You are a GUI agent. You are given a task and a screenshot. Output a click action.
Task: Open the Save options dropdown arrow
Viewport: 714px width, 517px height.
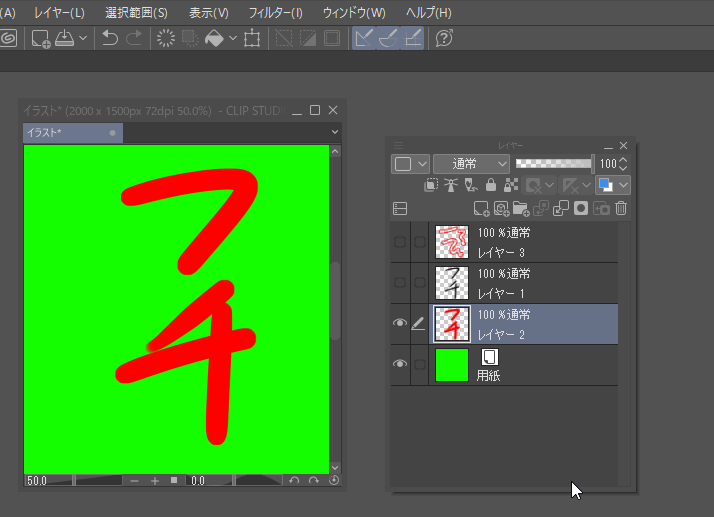83,38
